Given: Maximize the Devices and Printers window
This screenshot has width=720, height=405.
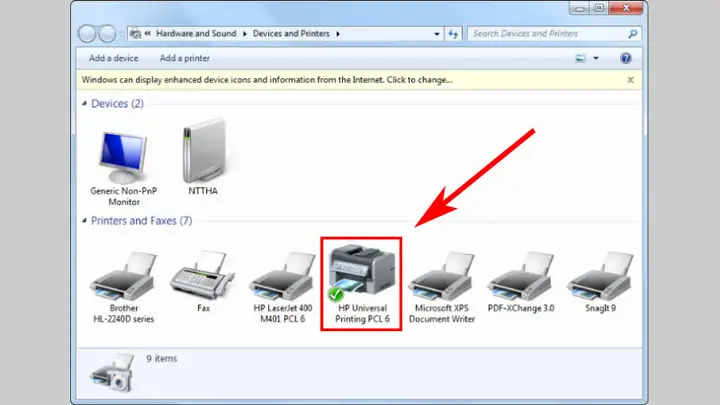Looking at the screenshot, I should 599,8.
